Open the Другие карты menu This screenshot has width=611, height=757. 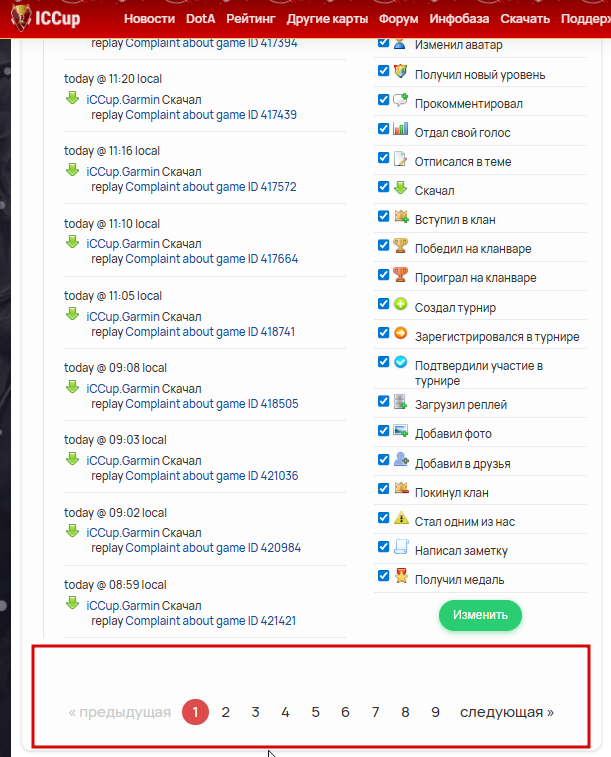pos(327,19)
